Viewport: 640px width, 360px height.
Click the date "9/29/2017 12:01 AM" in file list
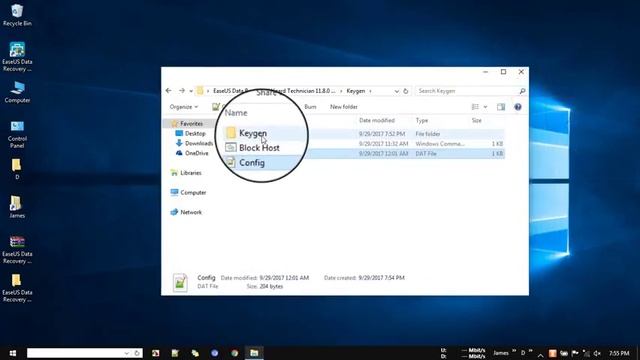point(383,153)
